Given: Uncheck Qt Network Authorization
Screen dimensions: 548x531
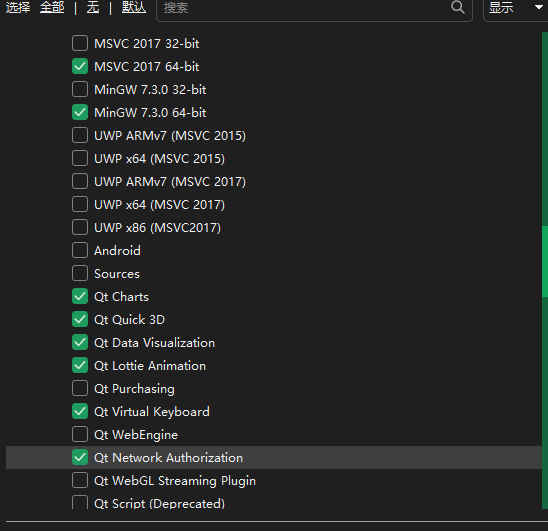Looking at the screenshot, I should [x=80, y=458].
